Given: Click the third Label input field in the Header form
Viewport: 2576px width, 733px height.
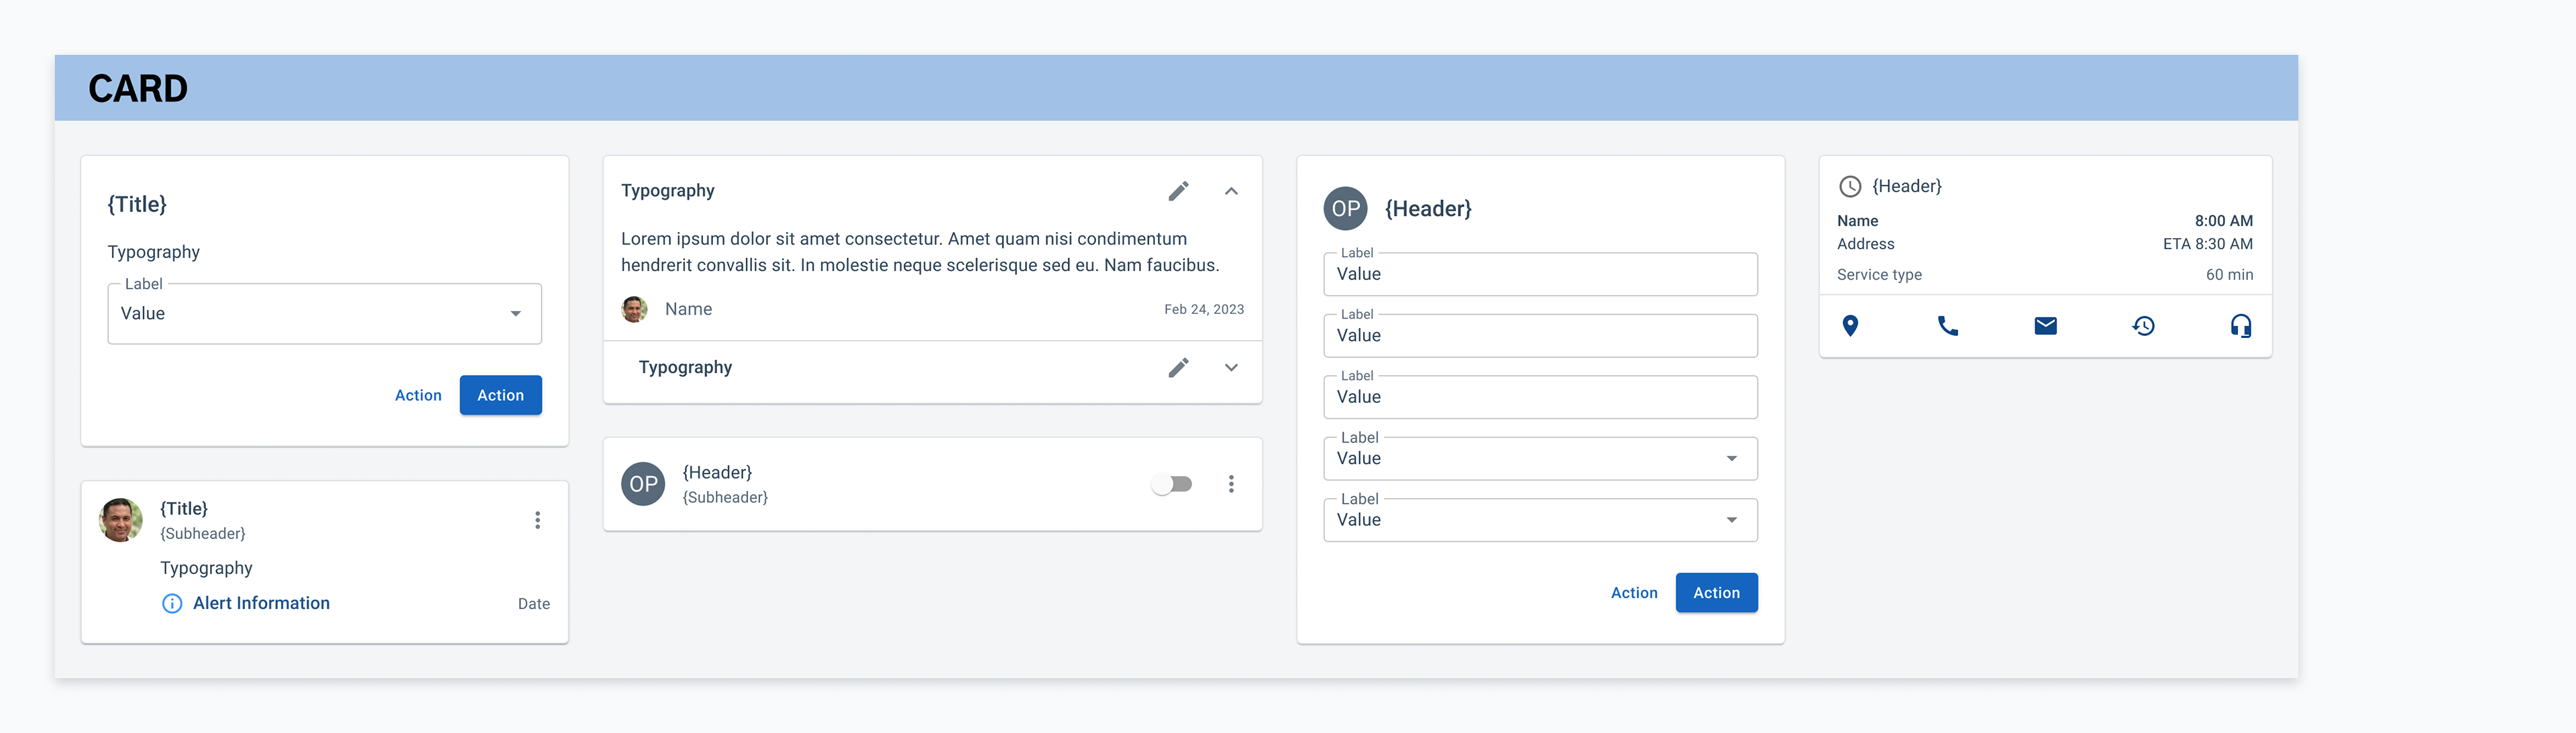Looking at the screenshot, I should coord(1540,397).
